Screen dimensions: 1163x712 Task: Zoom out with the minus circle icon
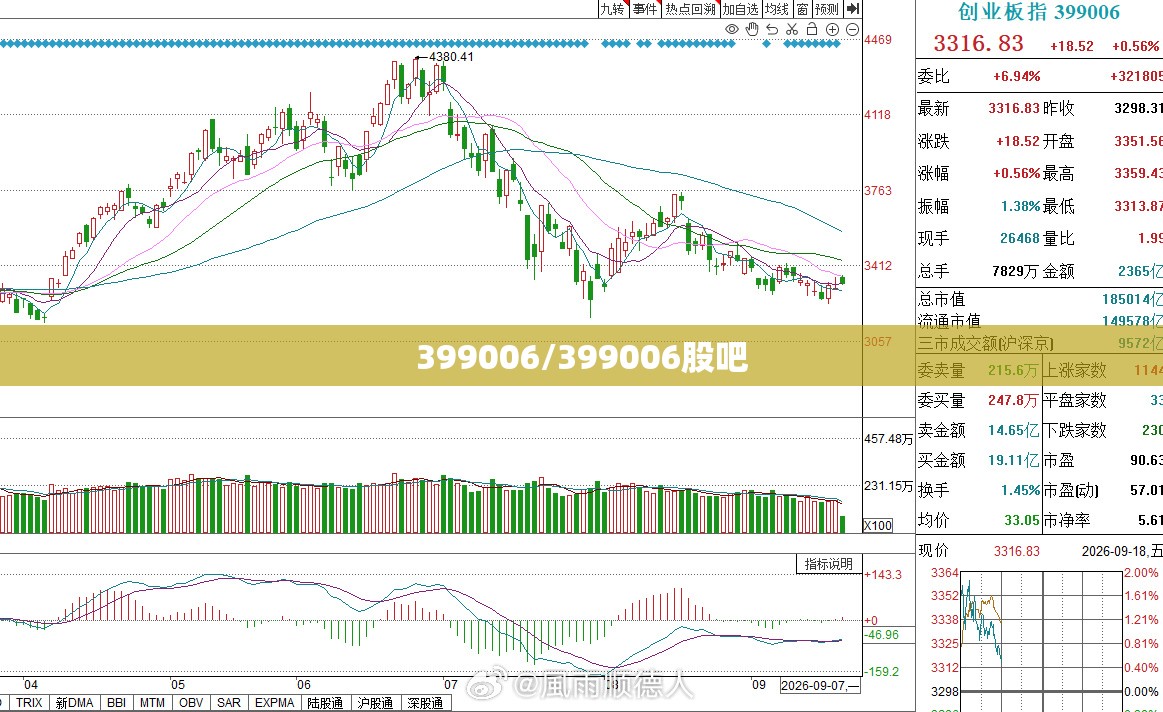point(852,29)
